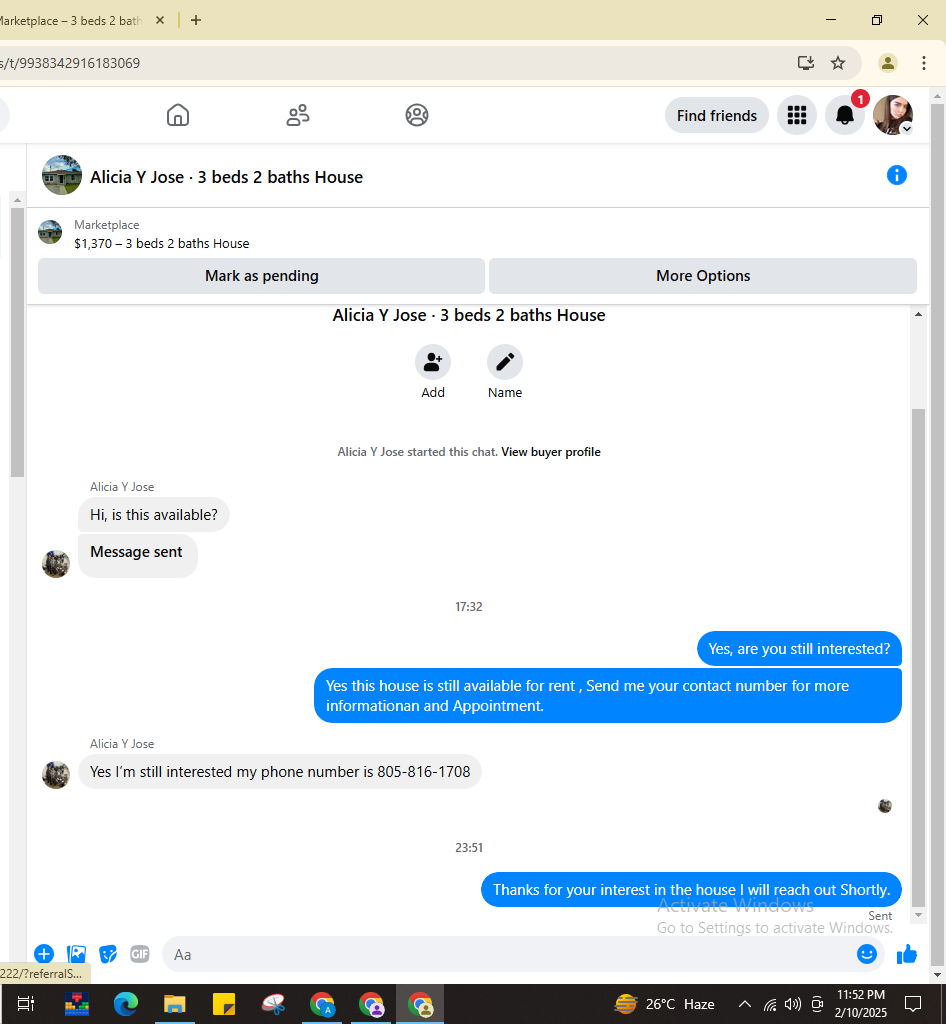Screen dimensions: 946x1024
Task: Show hidden system tray icons
Action: coord(744,1004)
